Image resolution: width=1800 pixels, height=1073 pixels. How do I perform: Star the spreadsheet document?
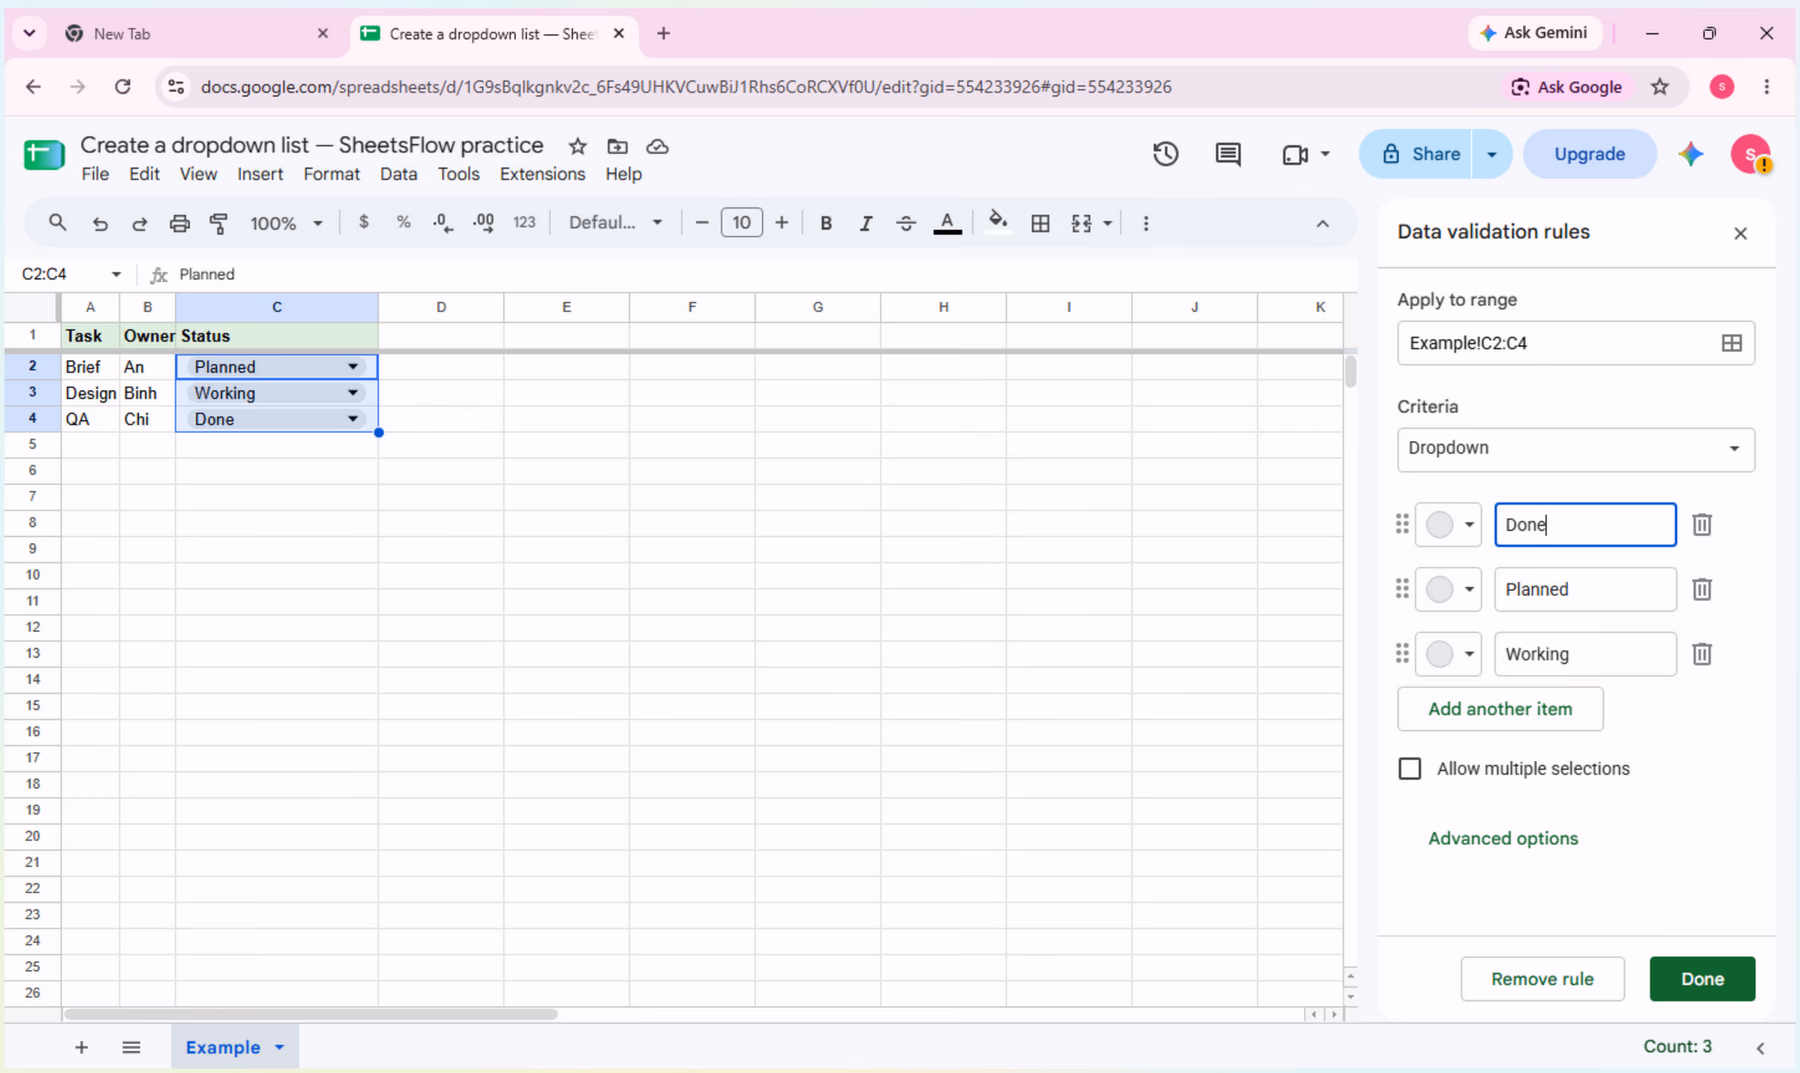tap(577, 146)
